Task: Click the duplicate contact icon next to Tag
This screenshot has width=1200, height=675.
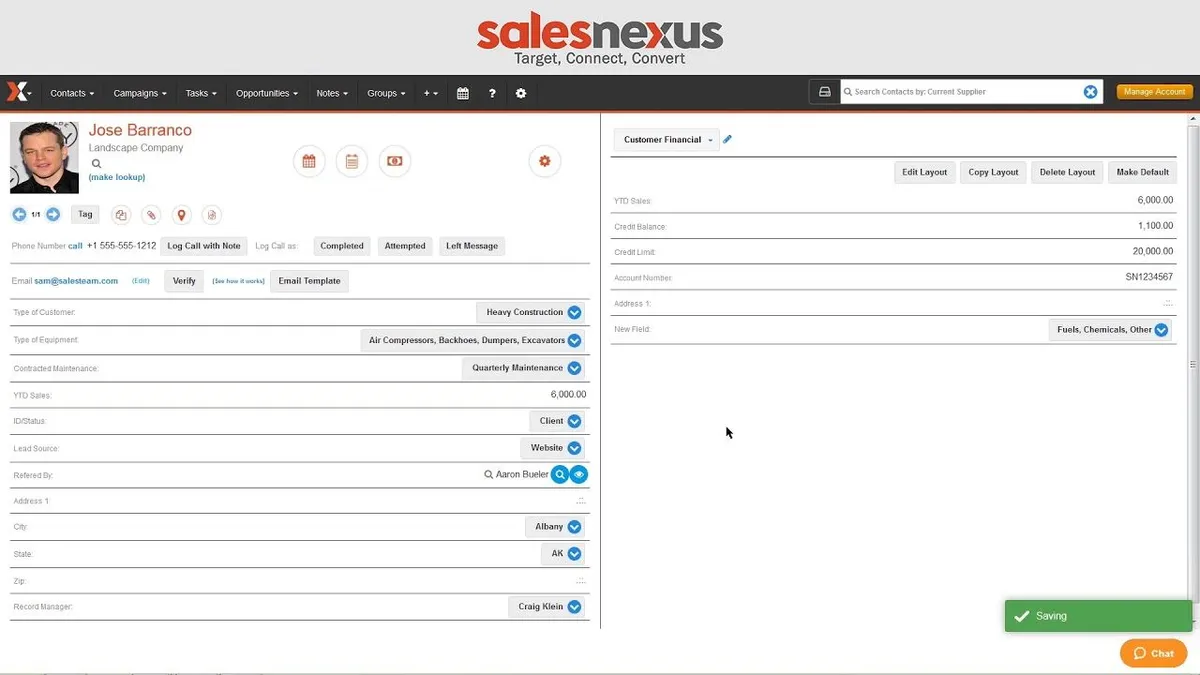Action: [x=120, y=215]
